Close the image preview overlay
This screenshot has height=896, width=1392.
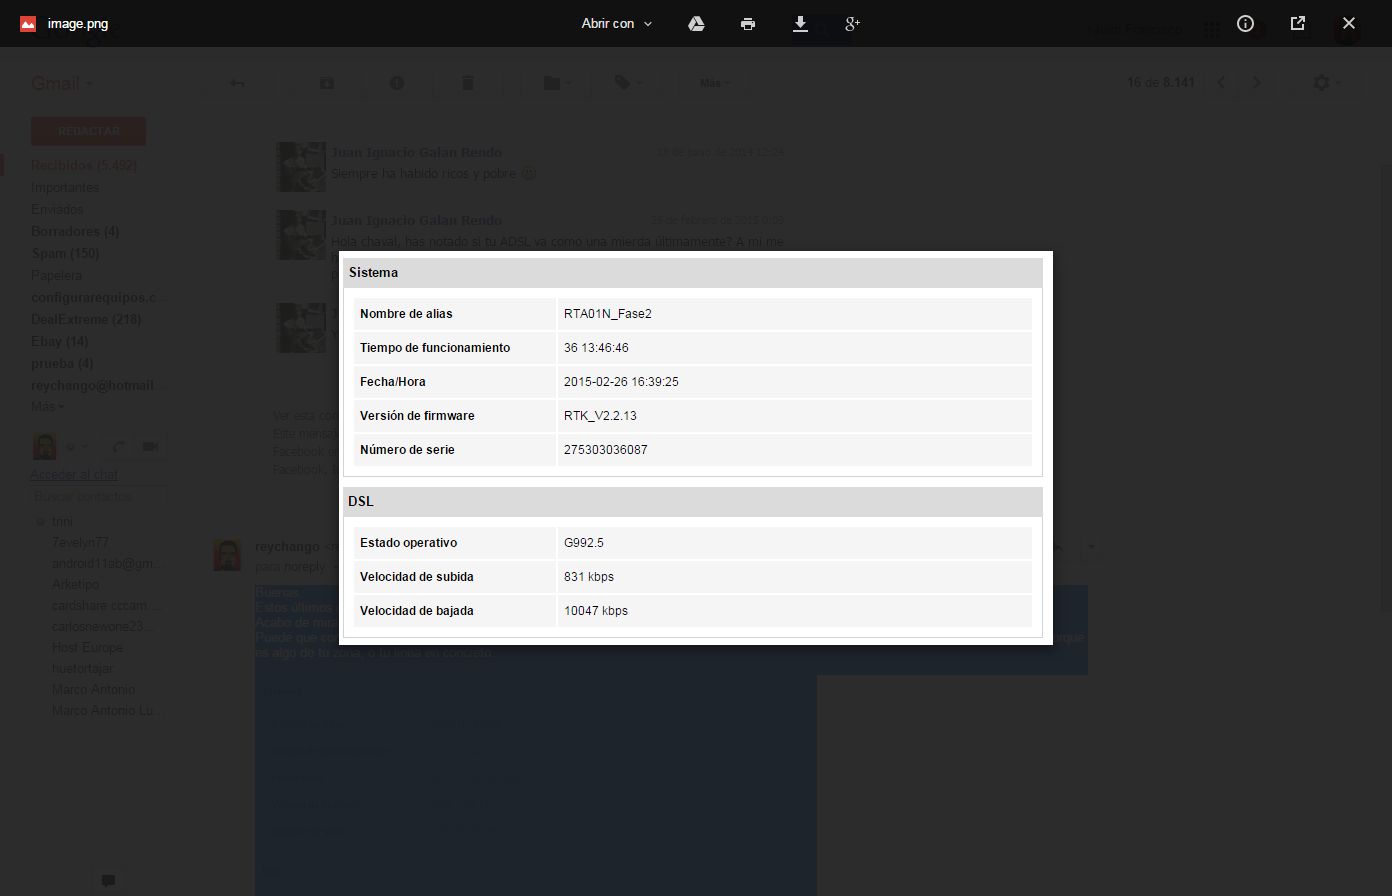(1348, 24)
